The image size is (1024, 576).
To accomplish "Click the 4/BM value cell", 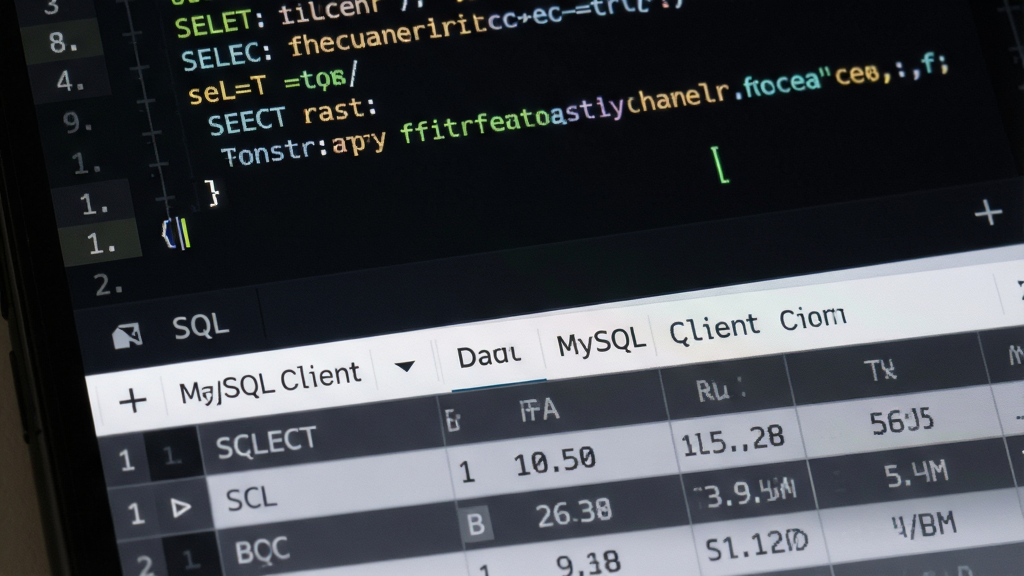I will (925, 524).
